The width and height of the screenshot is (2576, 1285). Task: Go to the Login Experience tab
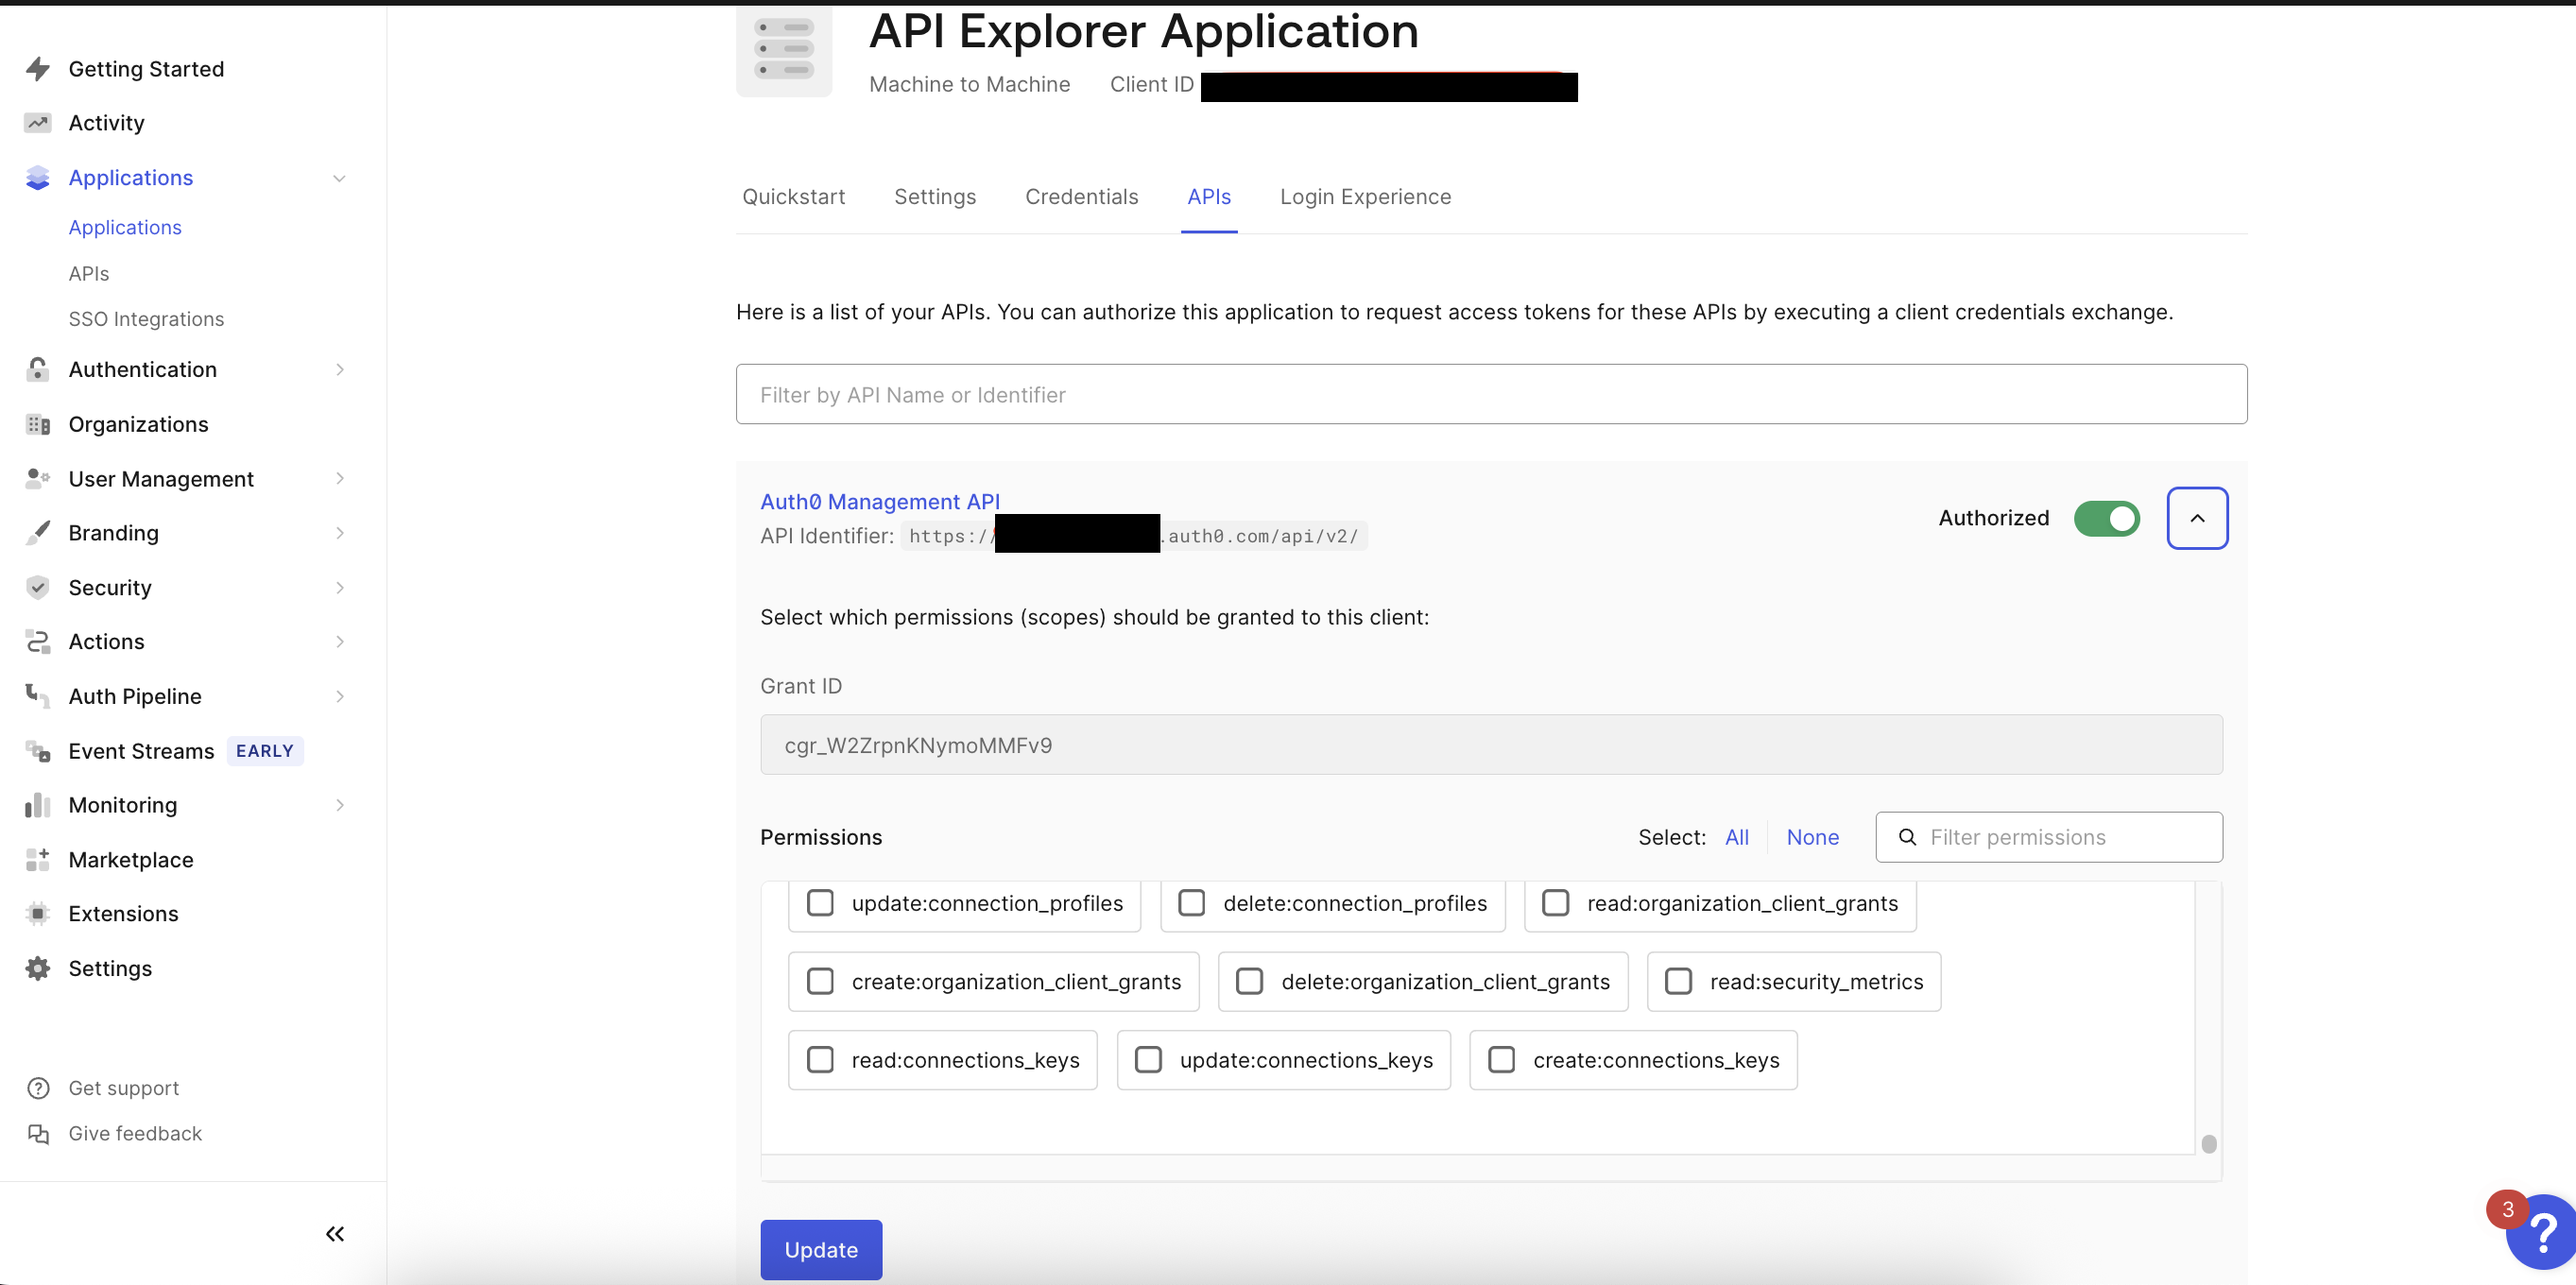pyautogui.click(x=1365, y=197)
